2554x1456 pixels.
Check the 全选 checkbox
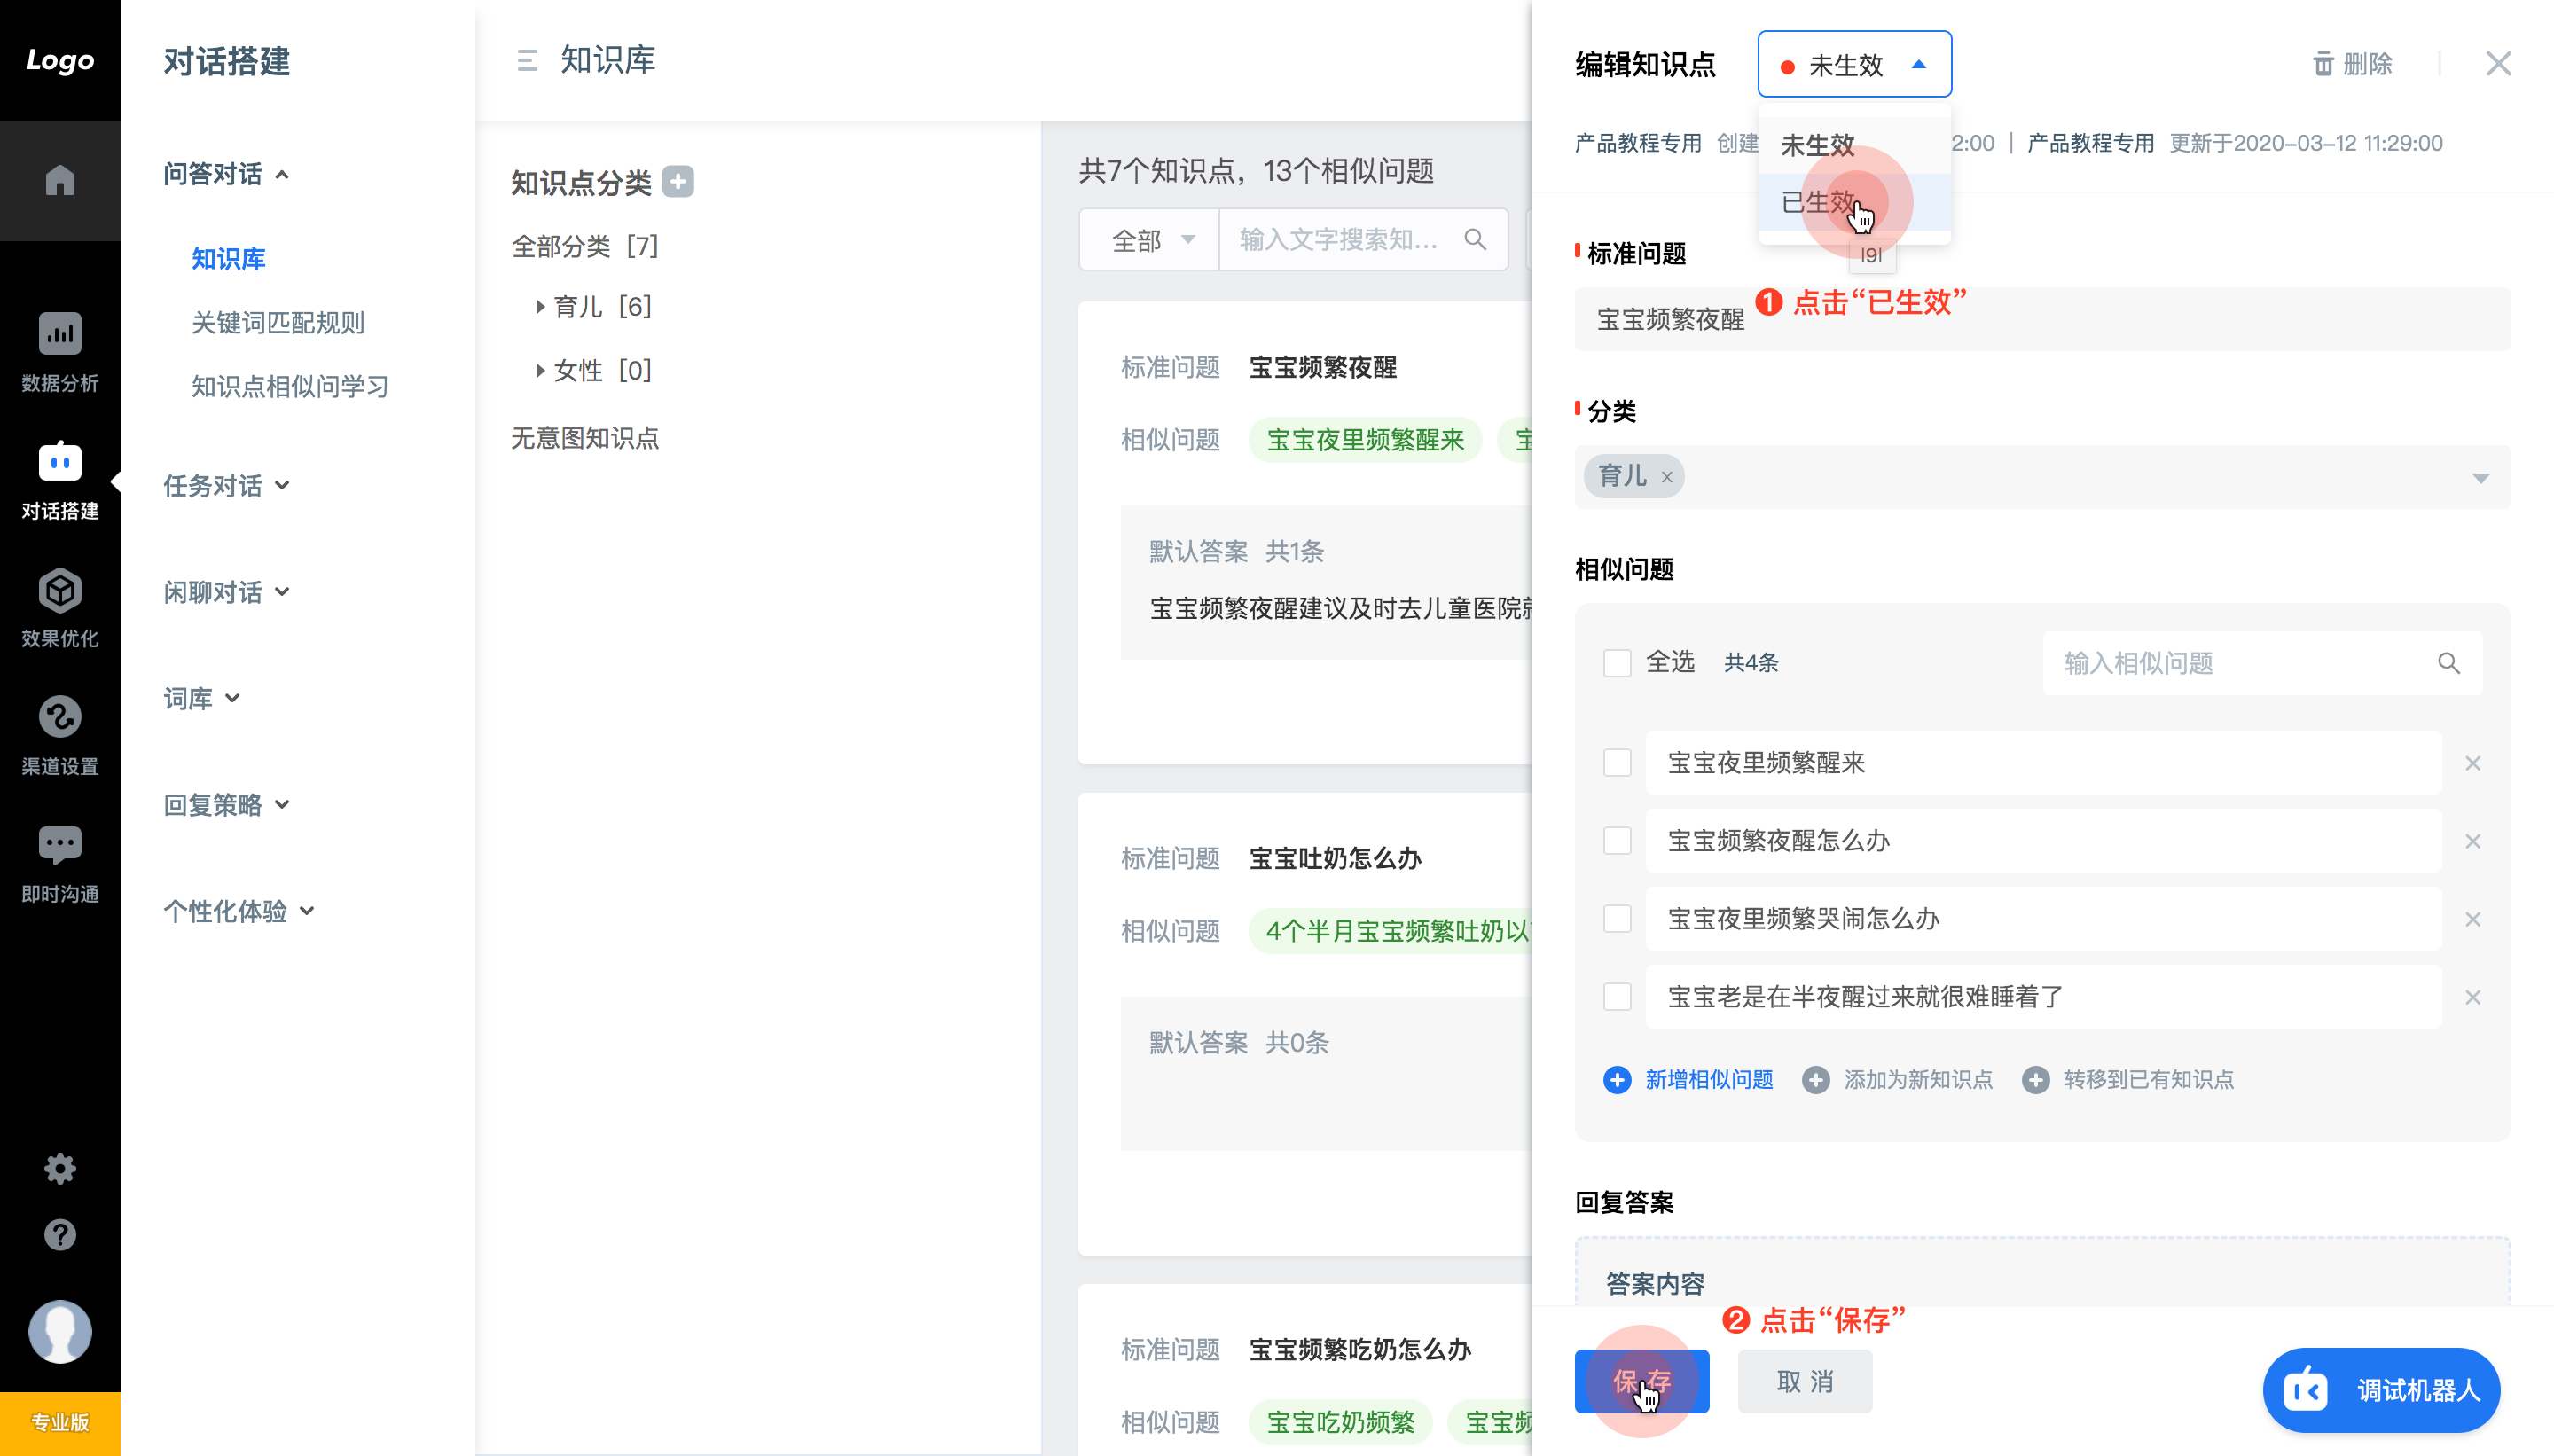(1617, 663)
